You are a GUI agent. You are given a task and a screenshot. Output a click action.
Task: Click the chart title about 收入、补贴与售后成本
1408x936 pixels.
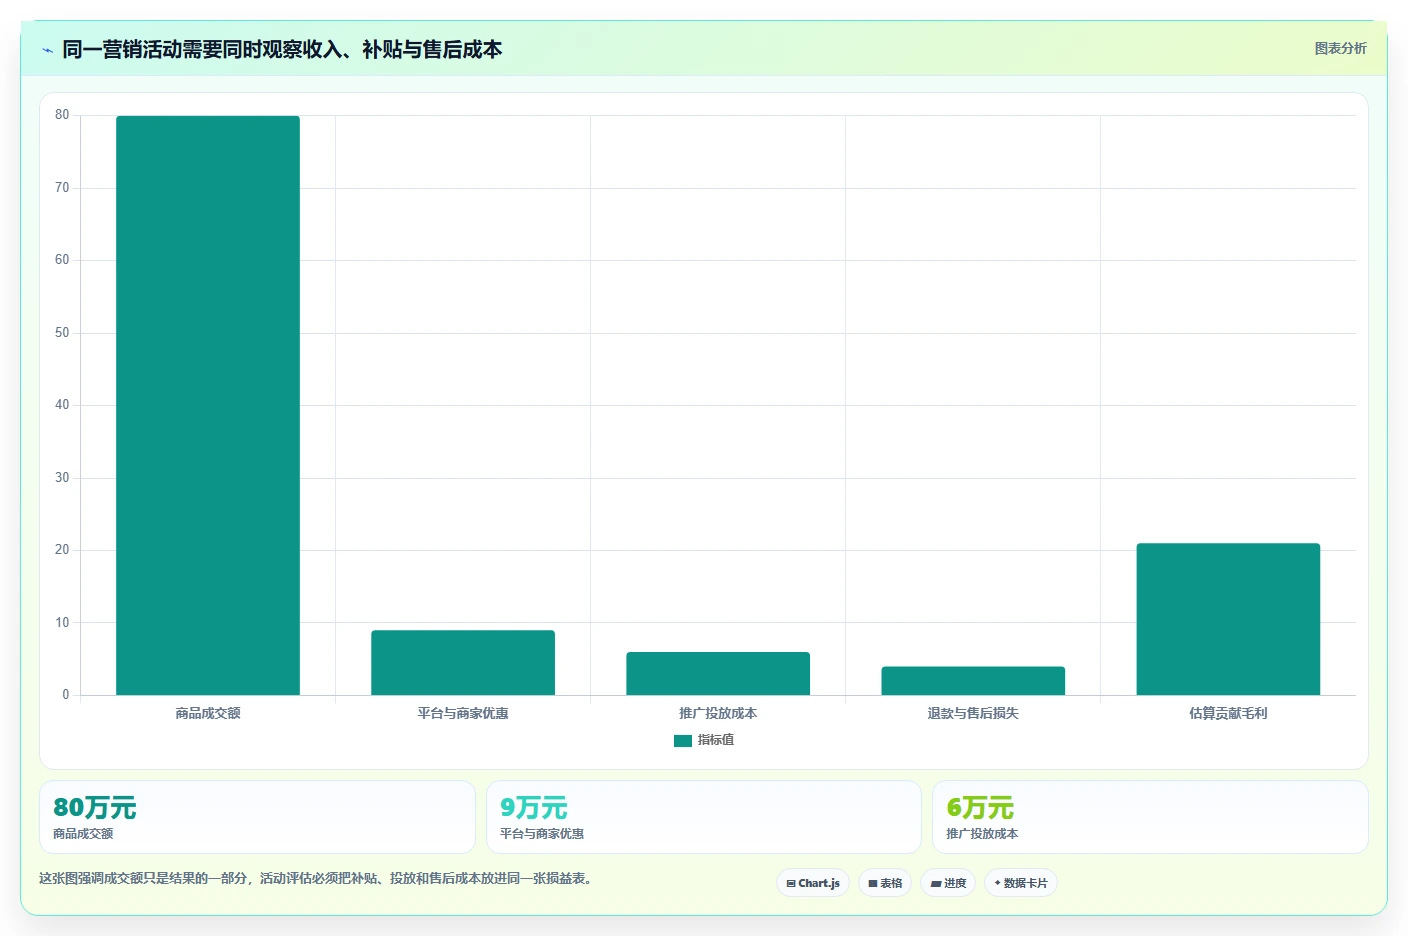[x=282, y=49]
